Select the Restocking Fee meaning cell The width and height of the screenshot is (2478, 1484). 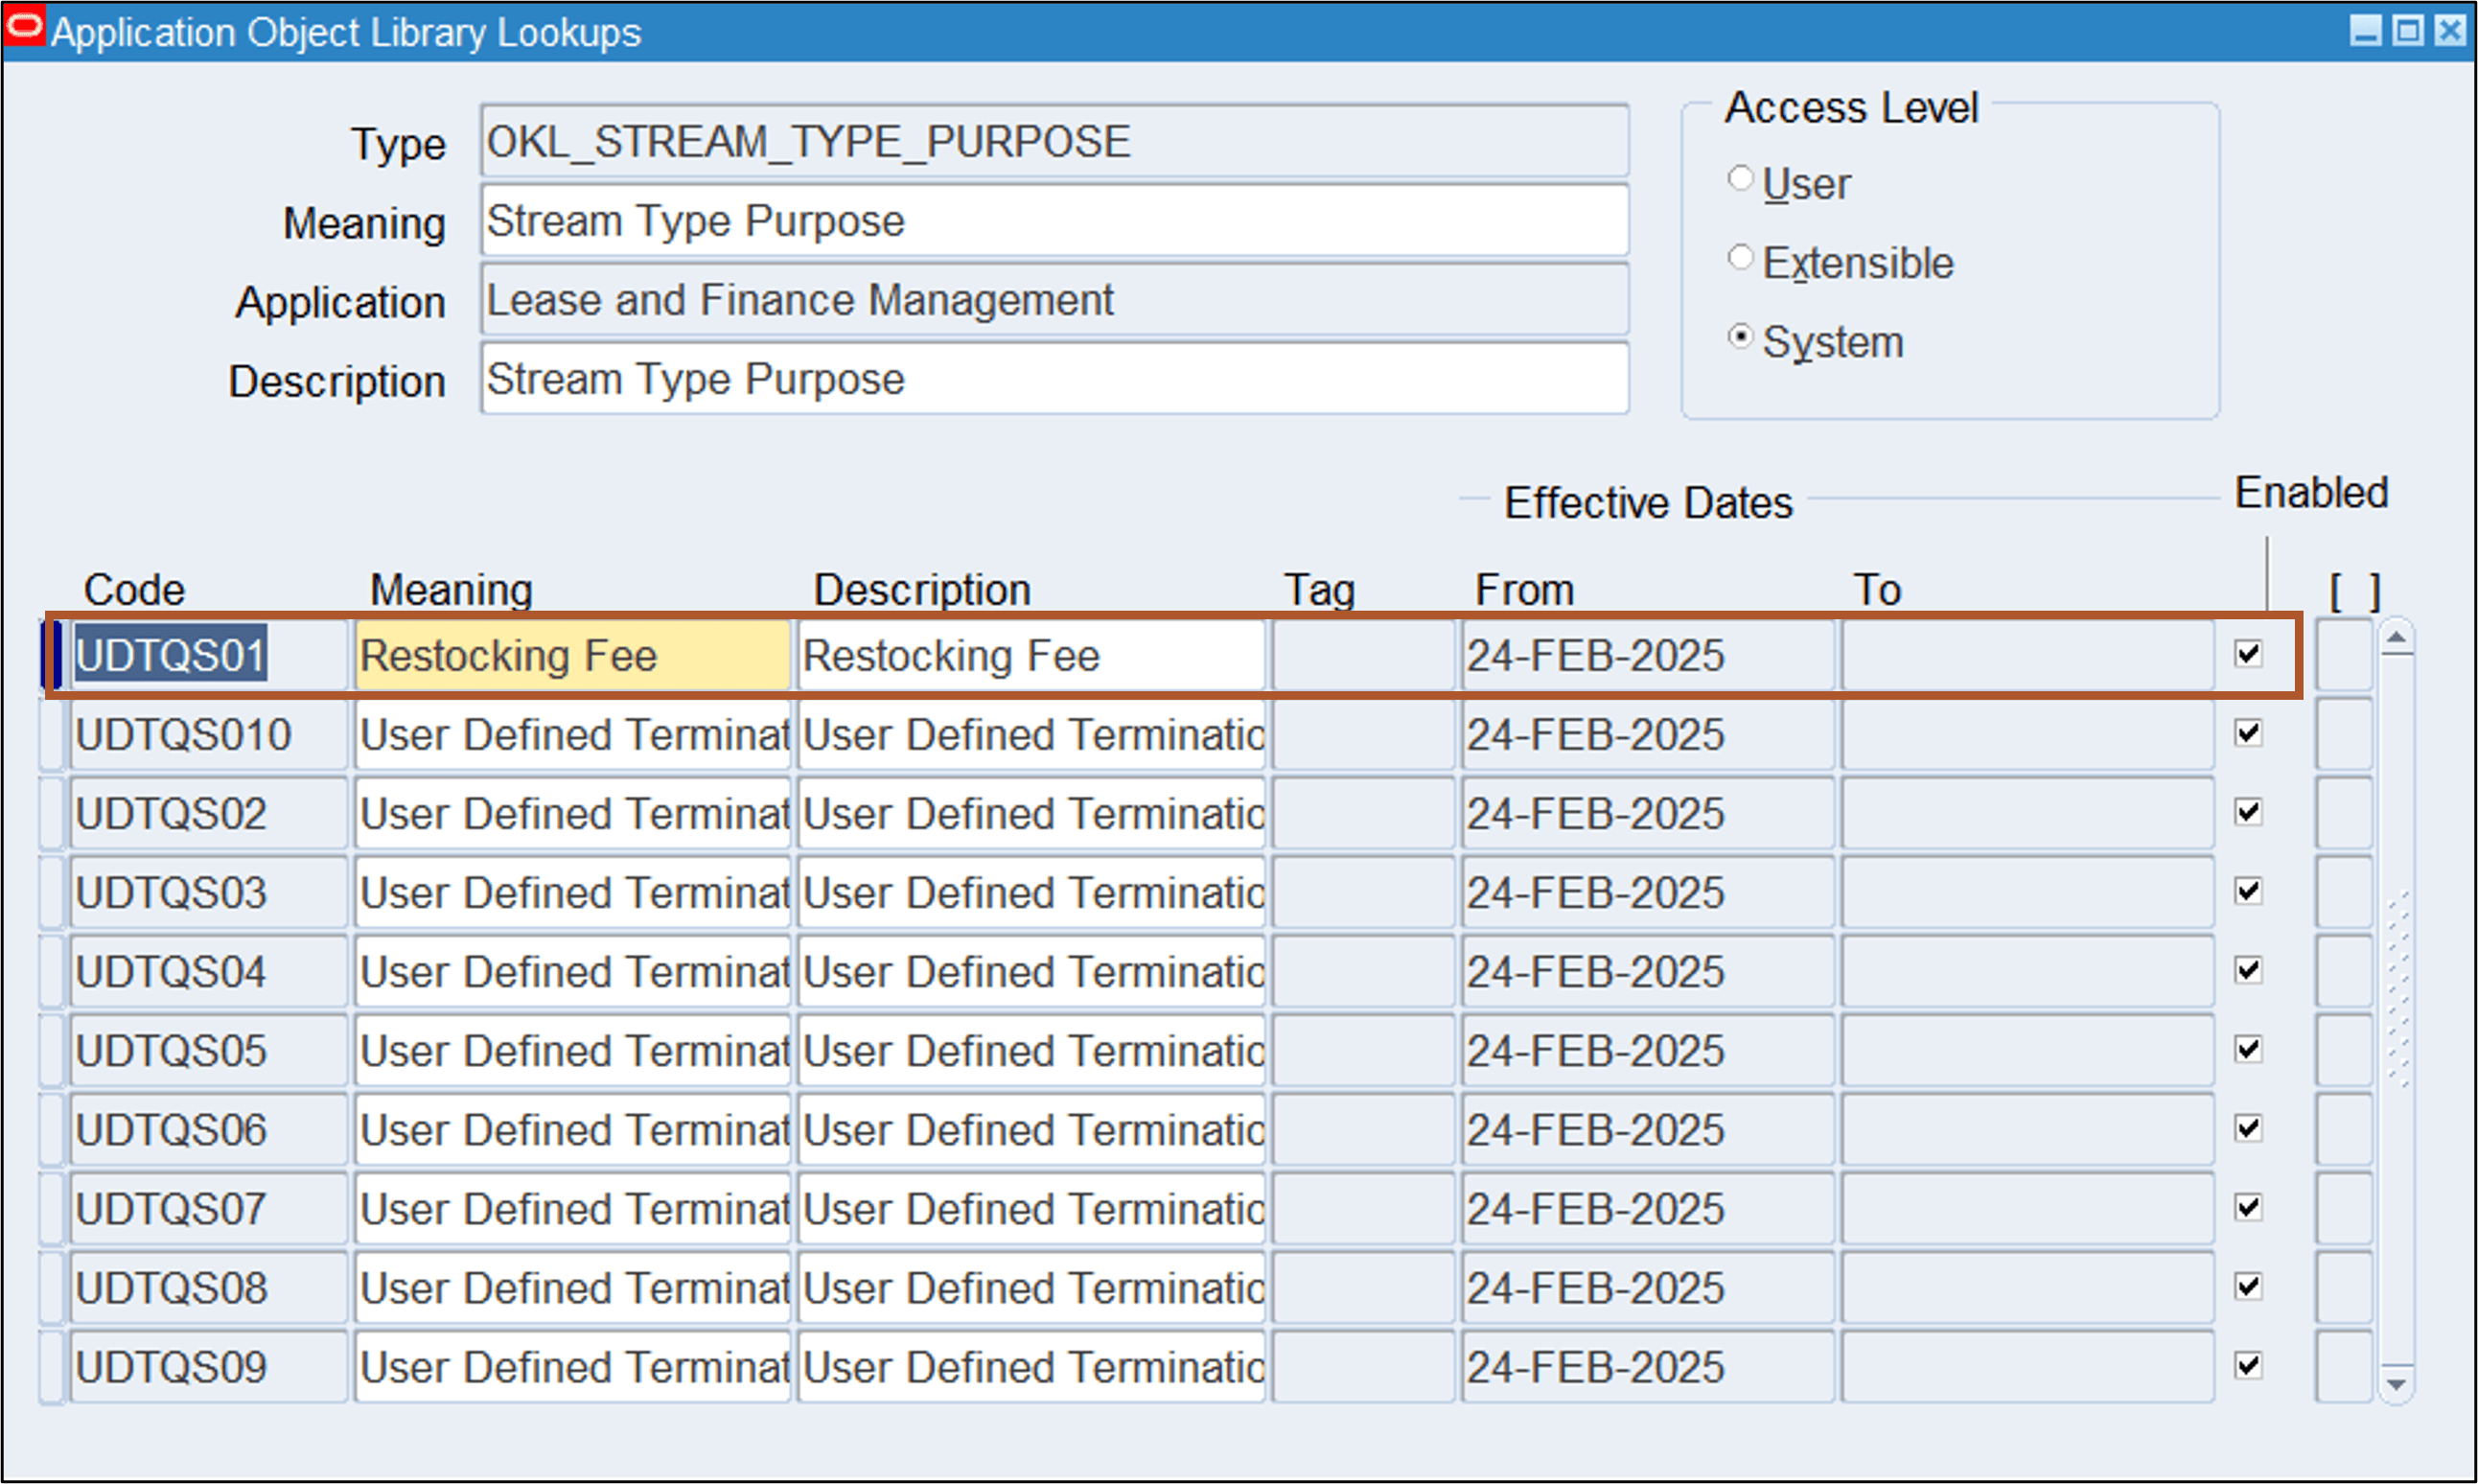pos(570,655)
